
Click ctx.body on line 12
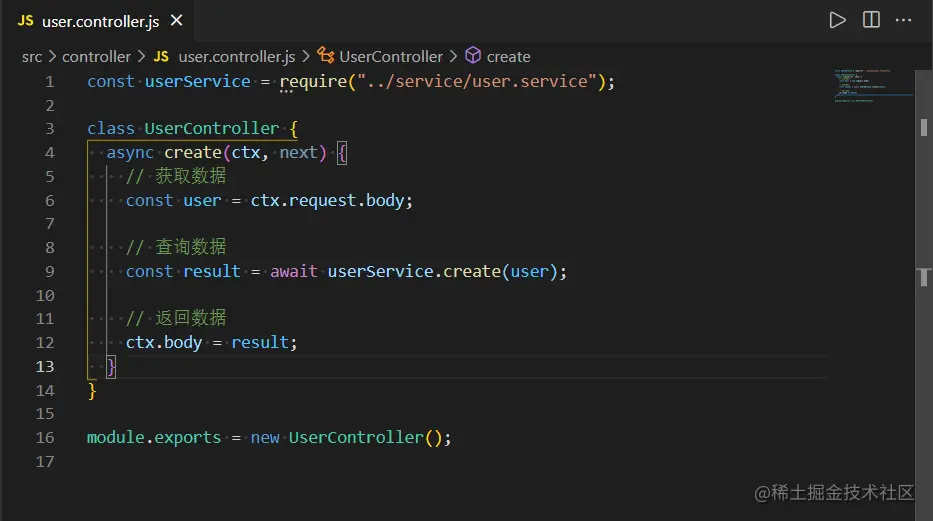tap(164, 343)
